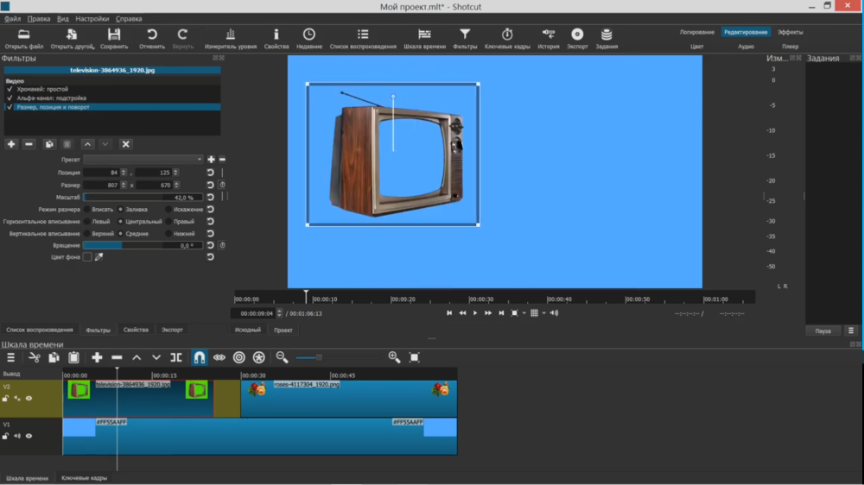Open the Пресет dropdown
Viewport: 864px width, 485px height.
click(x=143, y=159)
